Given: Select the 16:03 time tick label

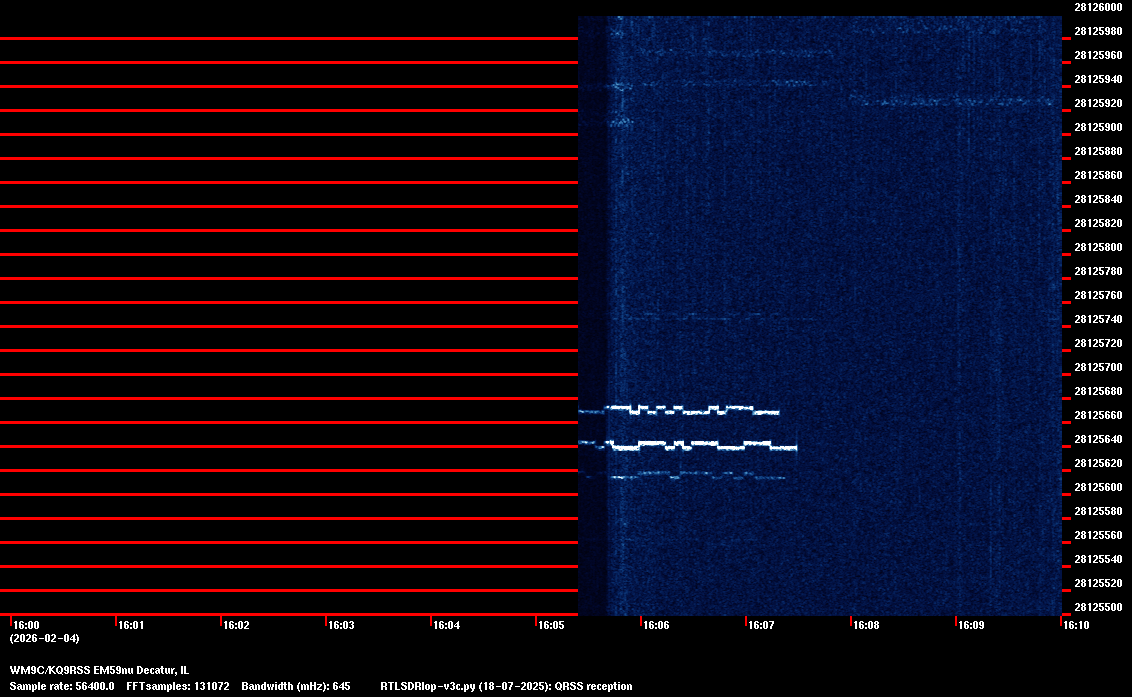Looking at the screenshot, I should [341, 626].
